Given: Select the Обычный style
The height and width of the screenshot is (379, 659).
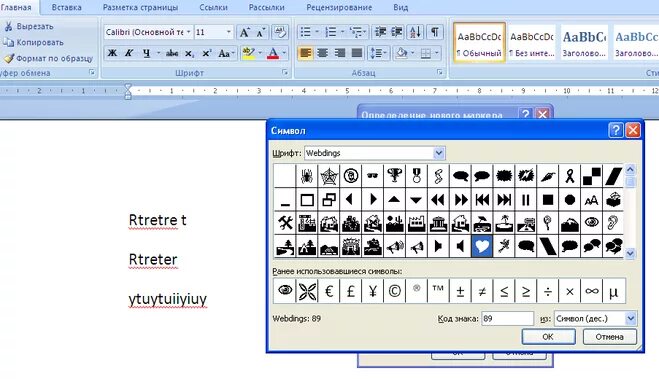Looking at the screenshot, I should pyautogui.click(x=479, y=43).
